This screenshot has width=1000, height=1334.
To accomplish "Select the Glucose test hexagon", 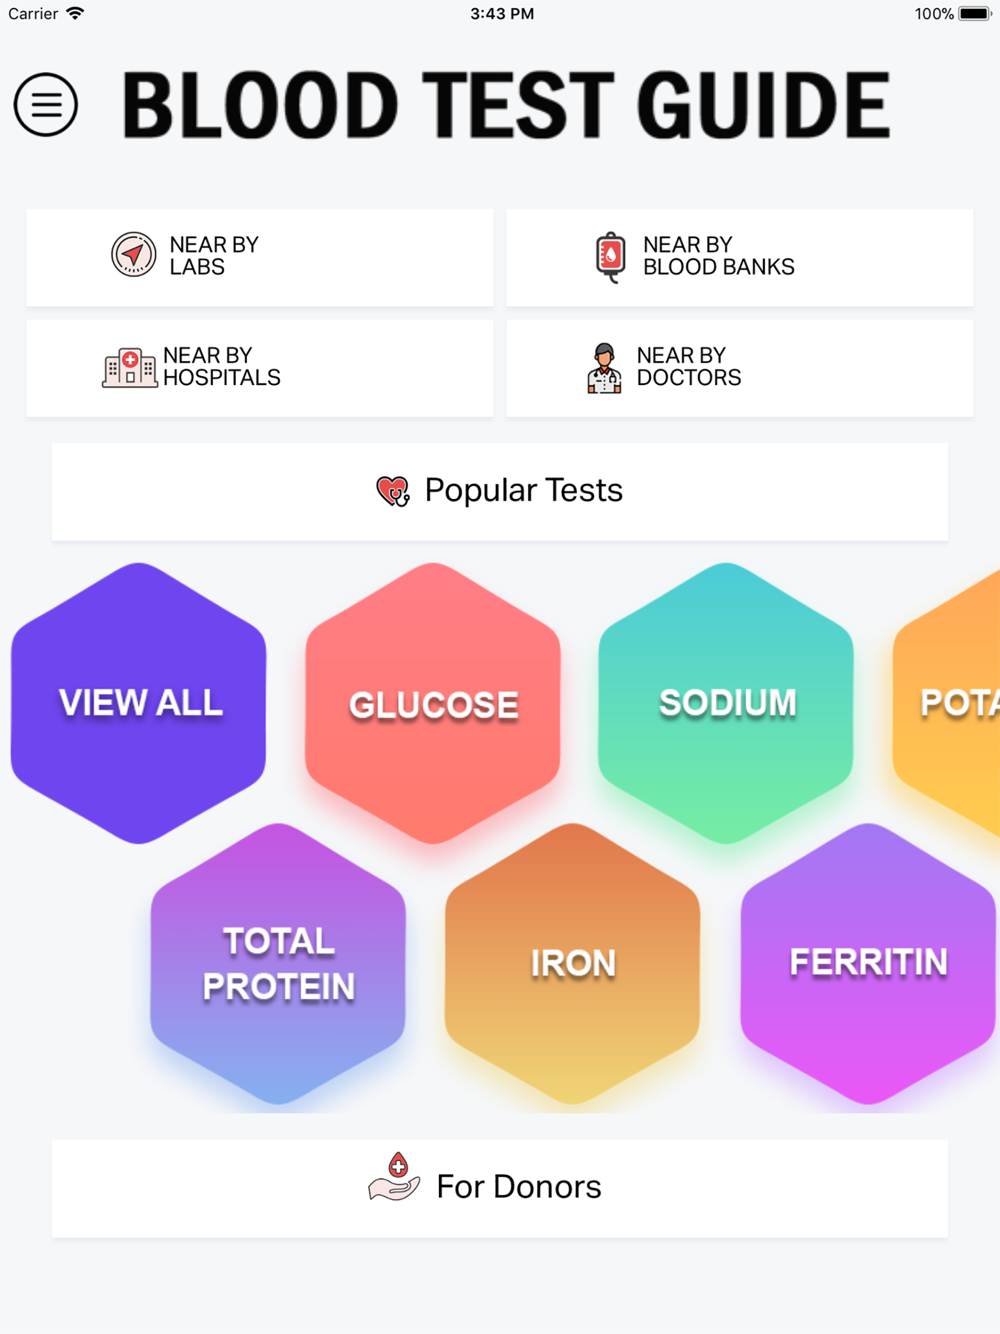I will pos(433,703).
